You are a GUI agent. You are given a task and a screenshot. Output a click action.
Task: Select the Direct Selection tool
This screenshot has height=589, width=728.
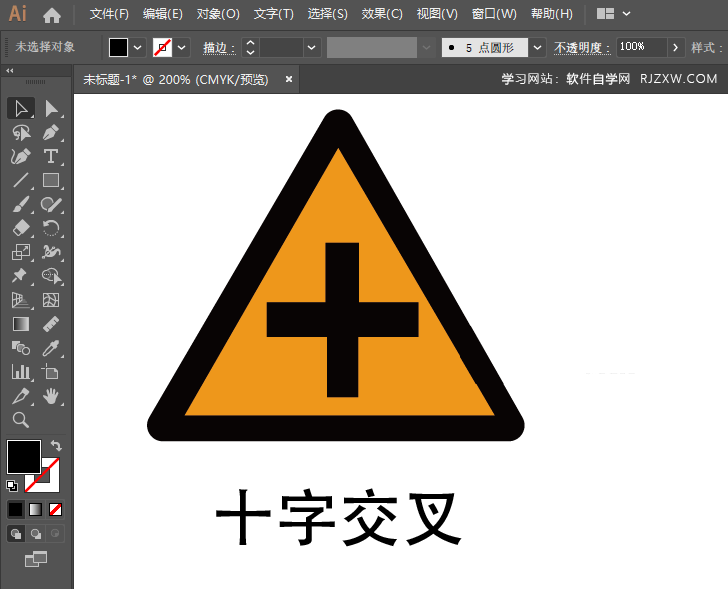[x=51, y=109]
